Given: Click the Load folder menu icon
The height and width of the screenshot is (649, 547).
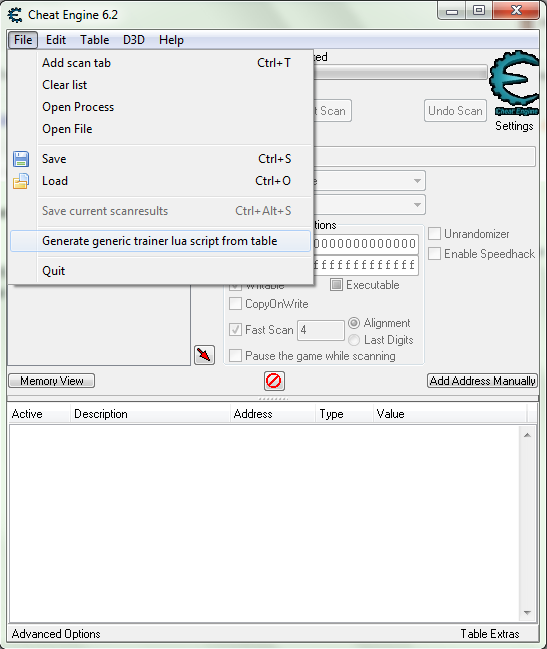Looking at the screenshot, I should pos(21,181).
